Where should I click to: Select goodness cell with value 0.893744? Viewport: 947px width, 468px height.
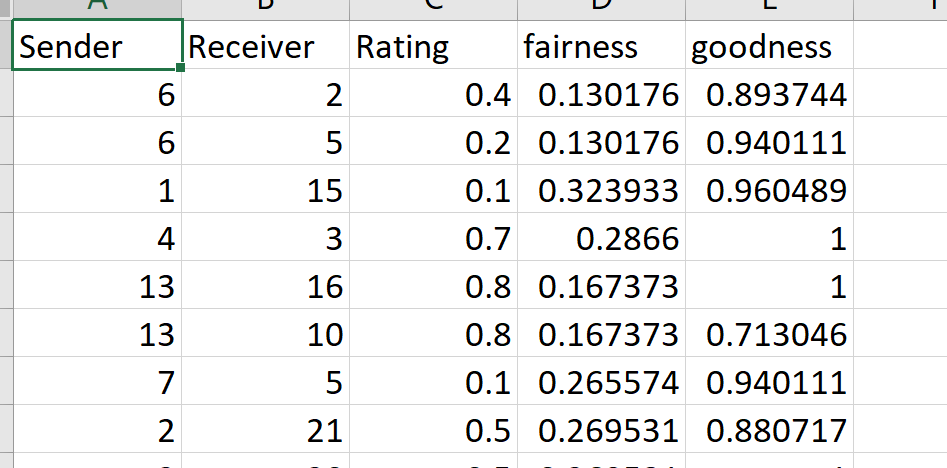769,93
